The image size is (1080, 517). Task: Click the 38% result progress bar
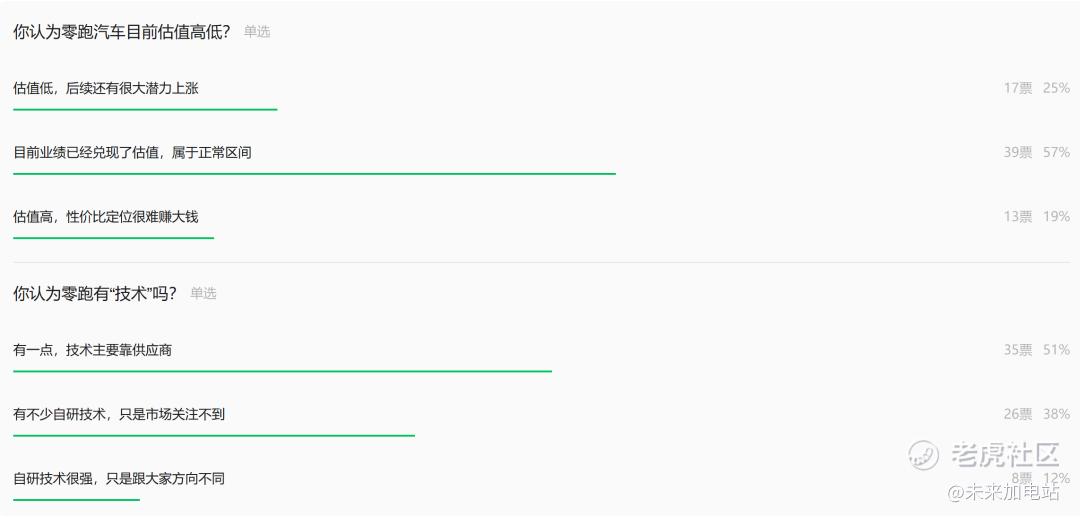214,435
